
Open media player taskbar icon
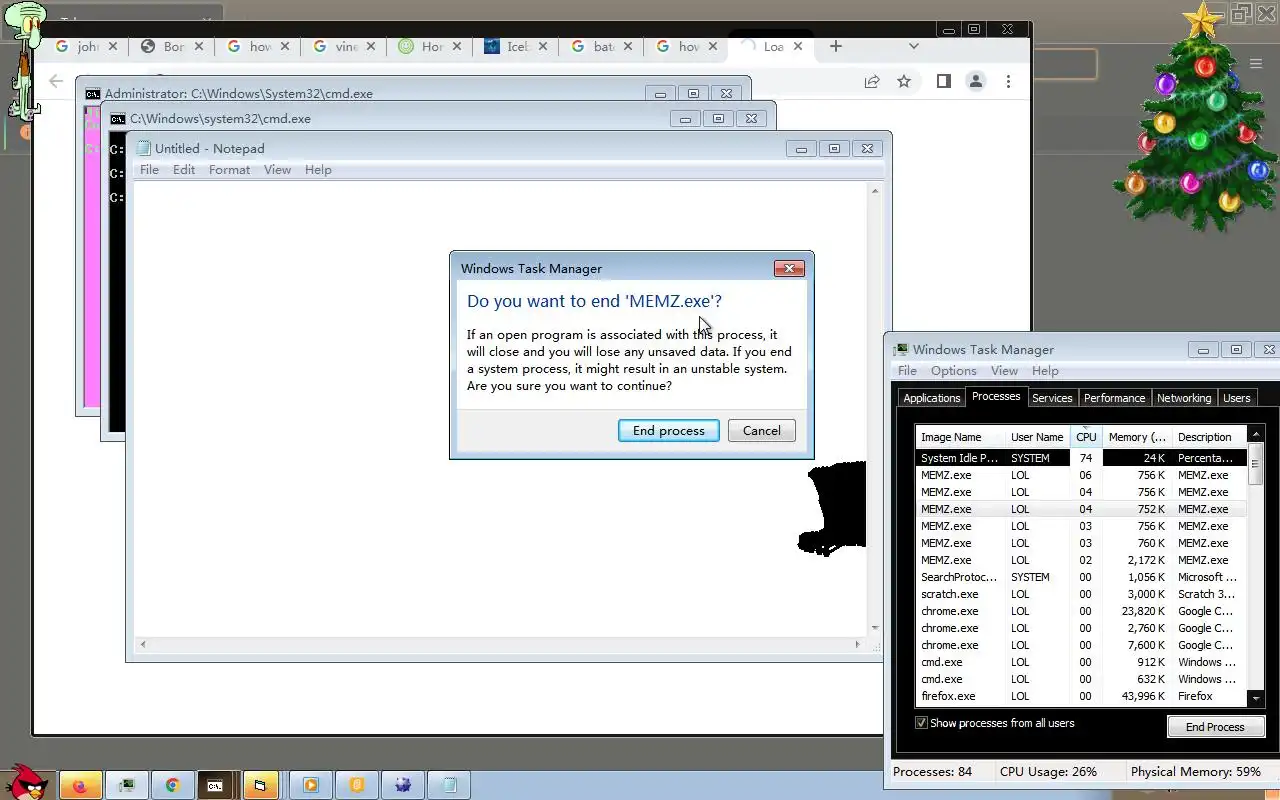pyautogui.click(x=310, y=785)
